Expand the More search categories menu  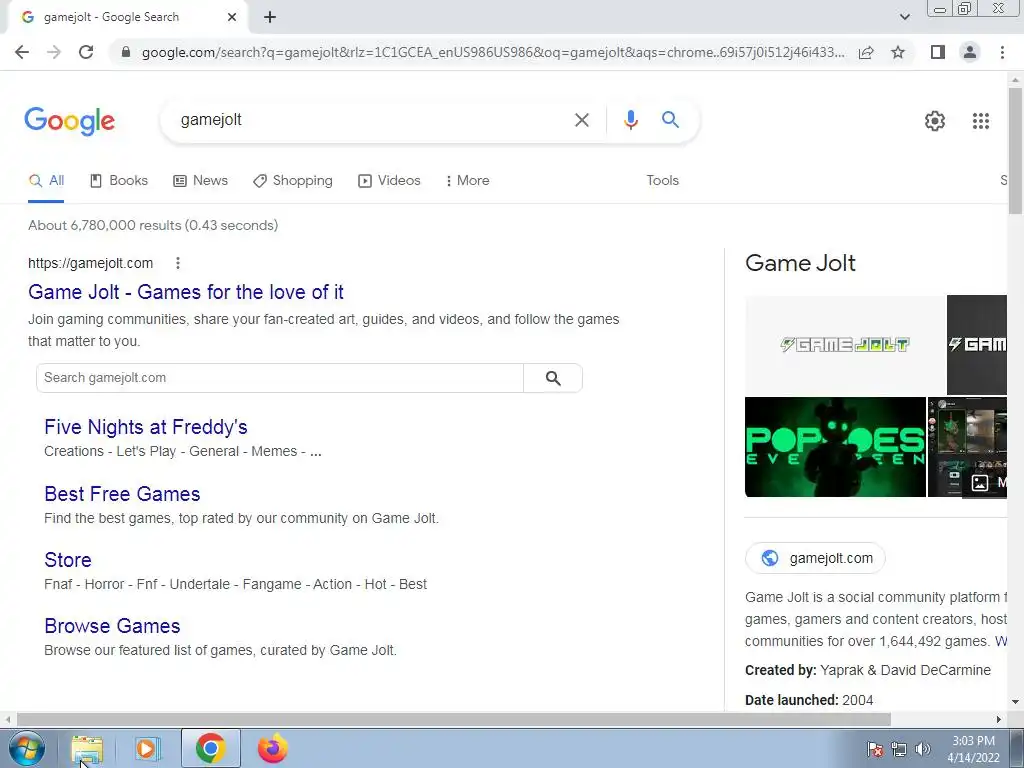[468, 181]
